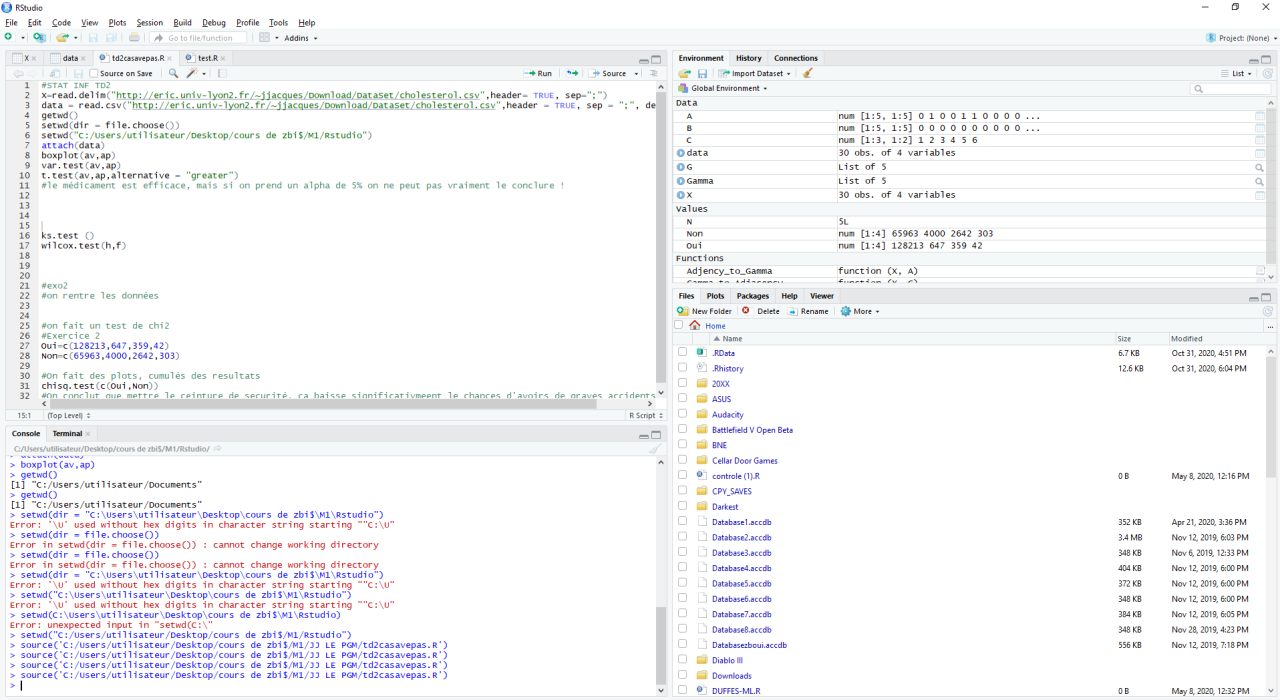Click the re-run previous code icon
The height and width of the screenshot is (700, 1280).
tap(572, 74)
